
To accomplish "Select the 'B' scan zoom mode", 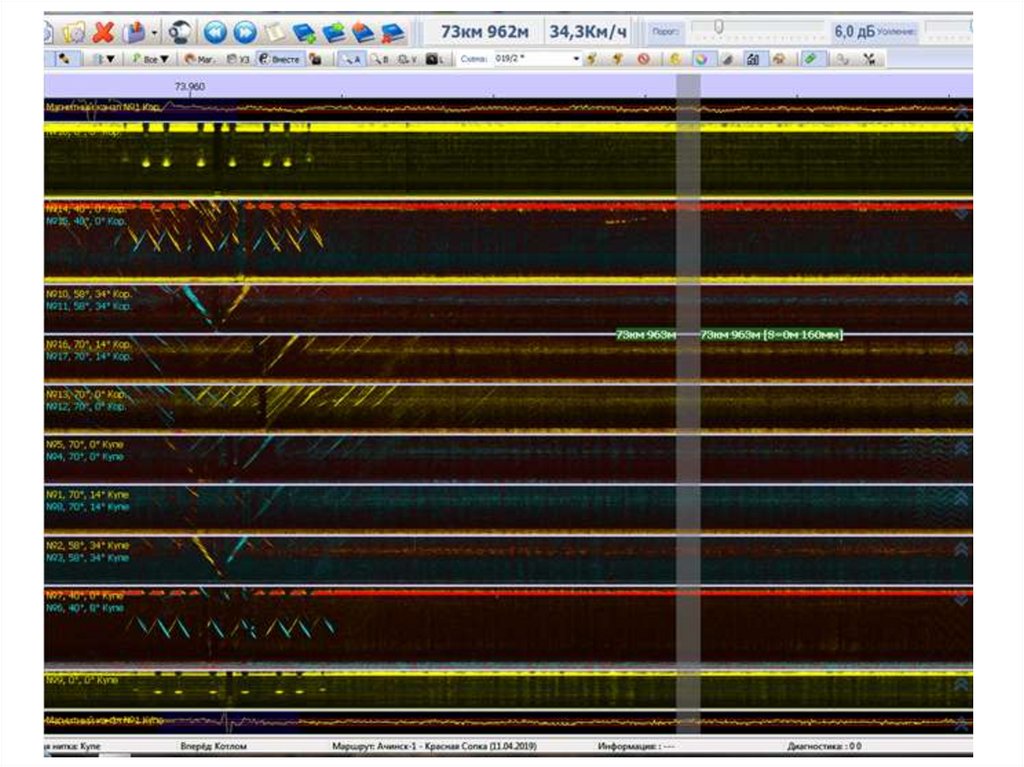I will (x=380, y=59).
